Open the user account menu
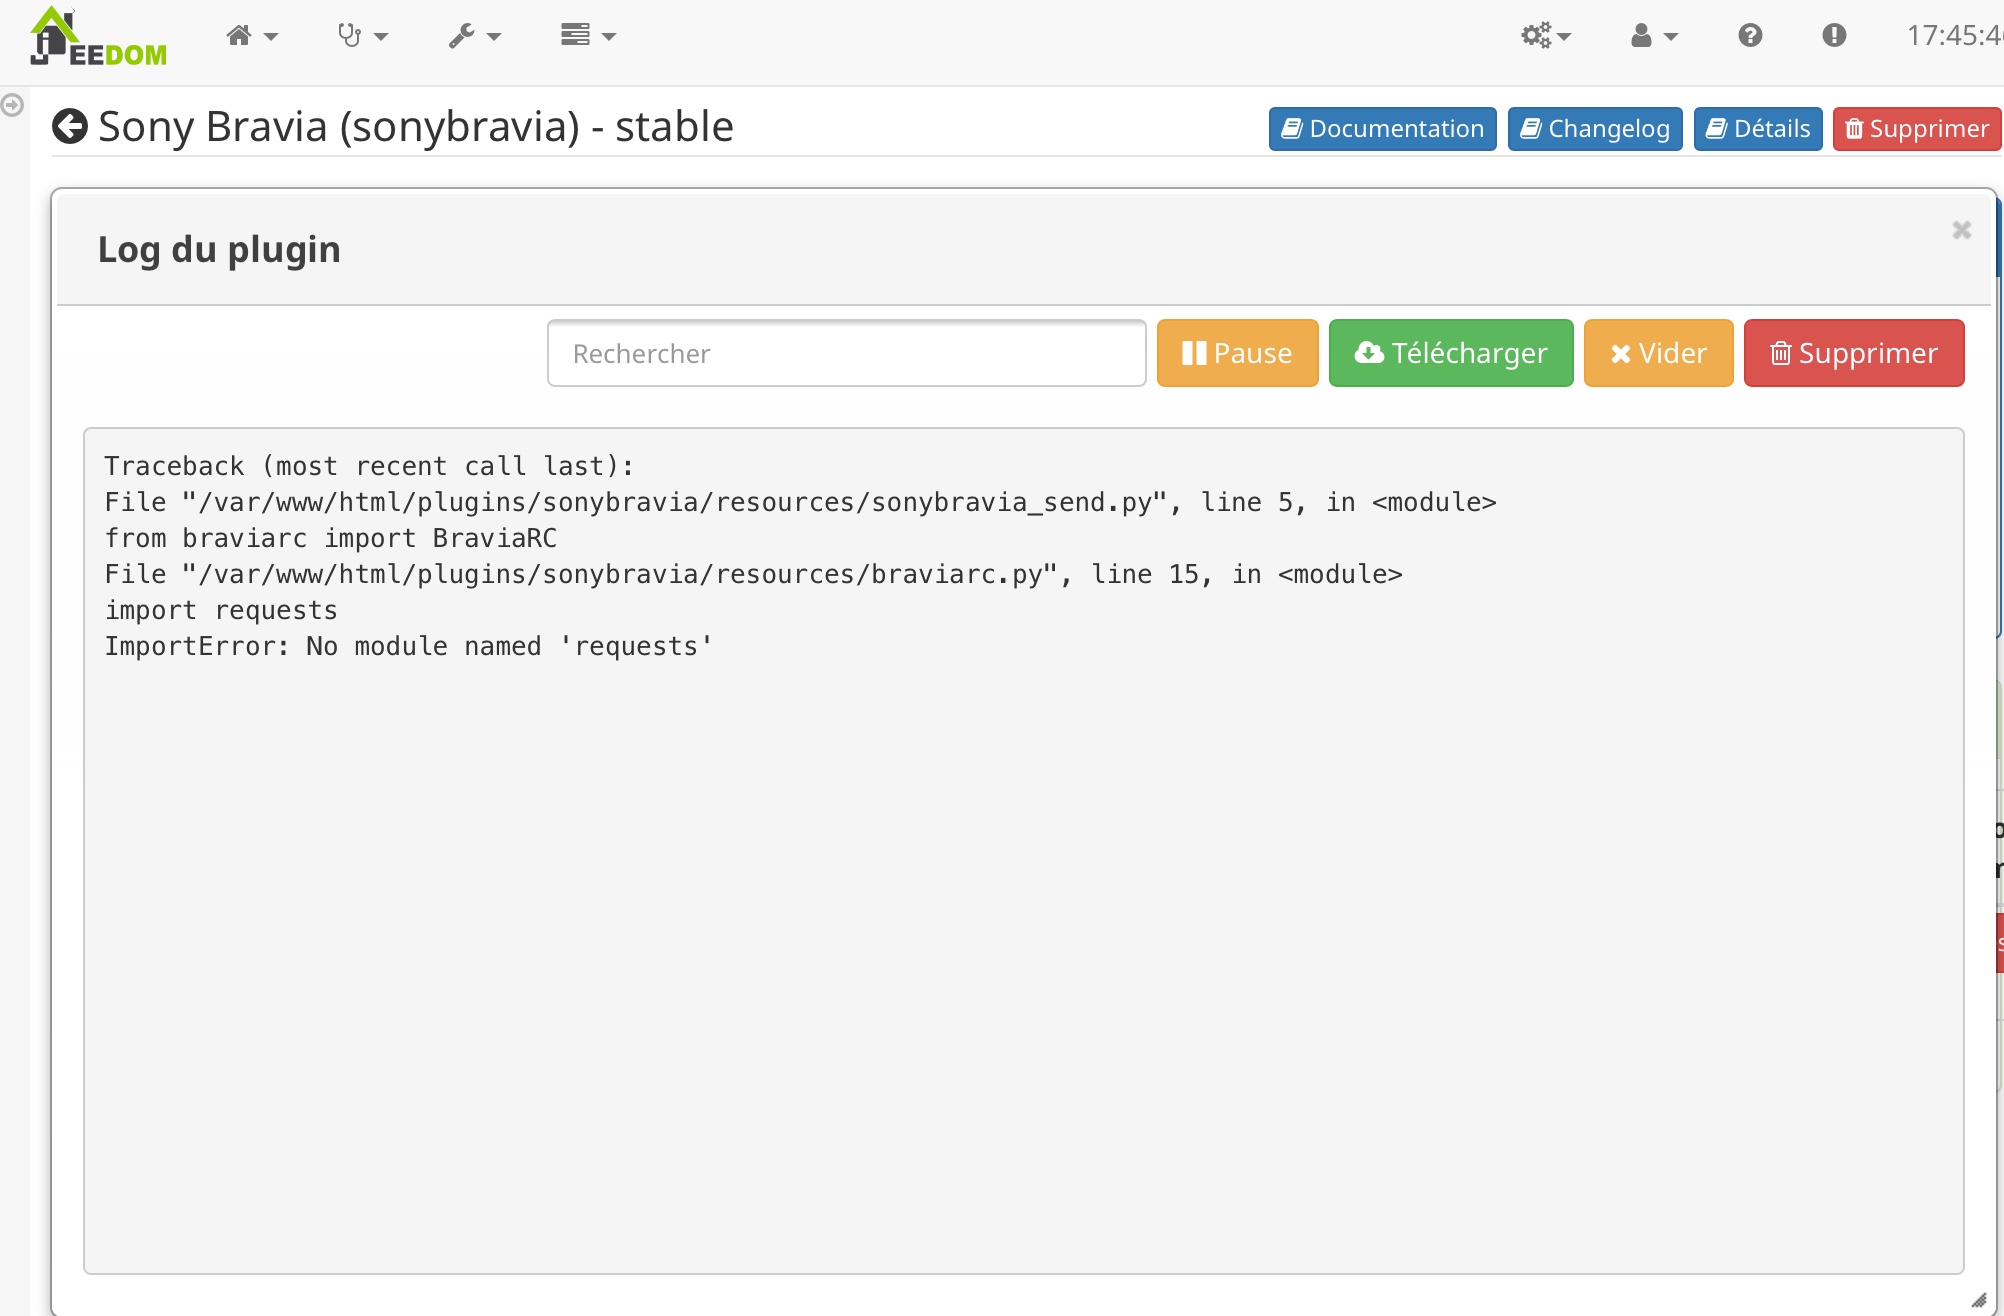The height and width of the screenshot is (1316, 2004). [1654, 36]
